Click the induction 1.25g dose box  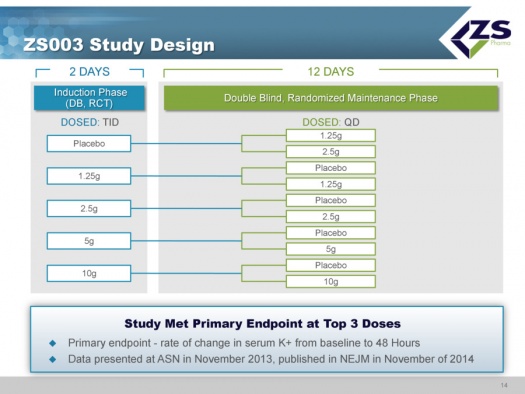pos(89,176)
